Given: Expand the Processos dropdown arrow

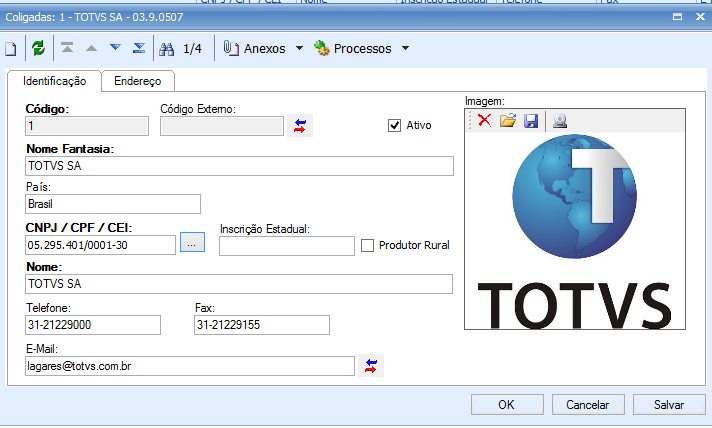Looking at the screenshot, I should pos(405,48).
